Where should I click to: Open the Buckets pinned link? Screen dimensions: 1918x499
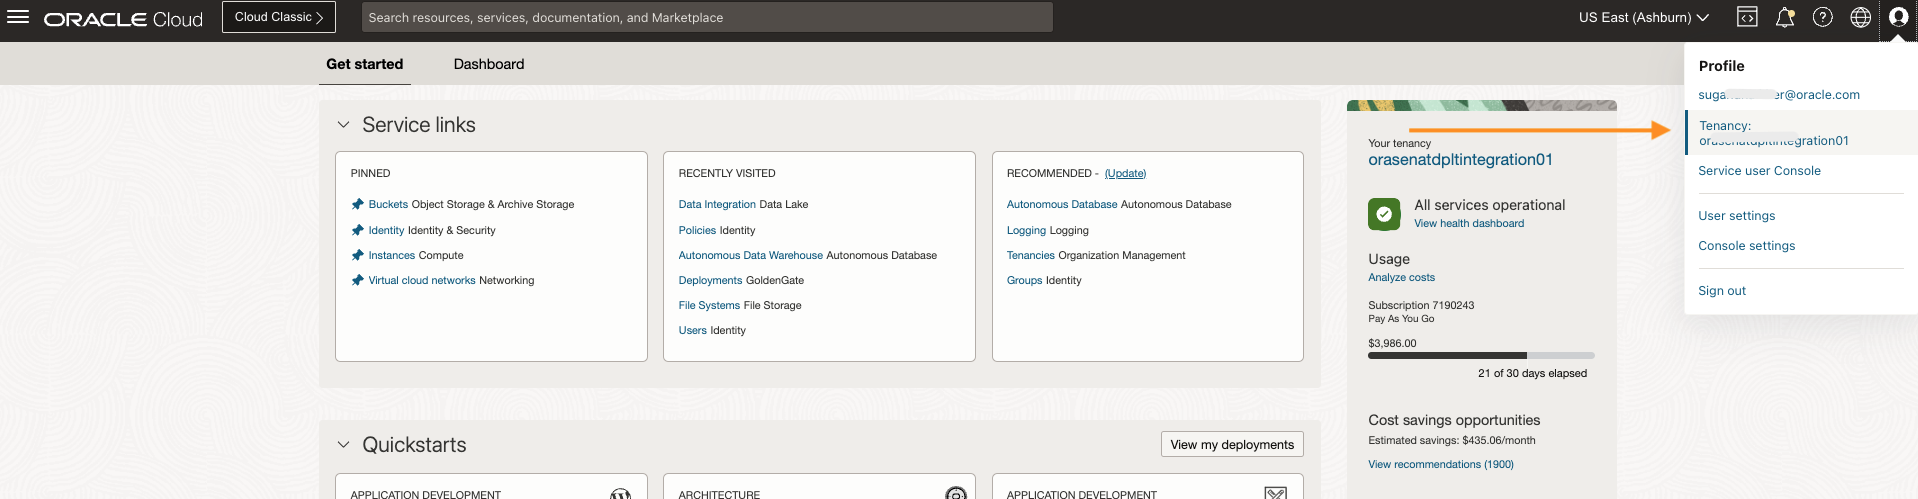(388, 204)
